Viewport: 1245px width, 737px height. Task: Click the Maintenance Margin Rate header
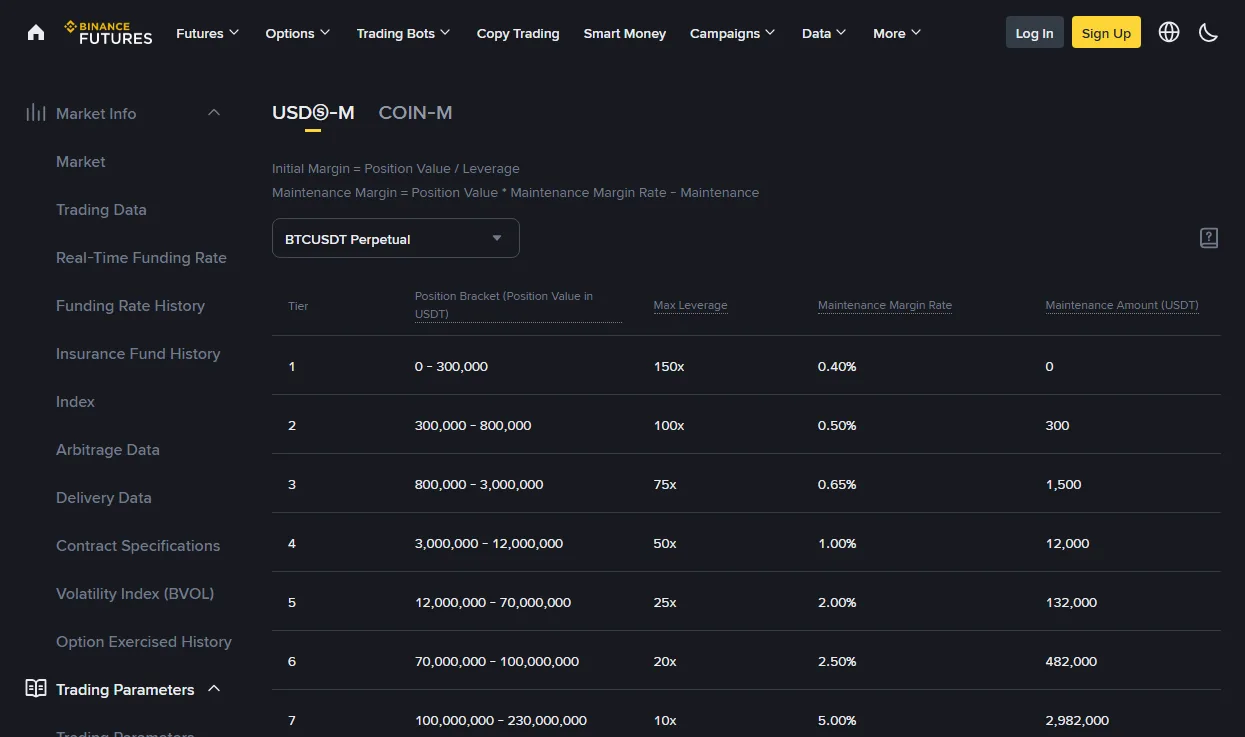coord(885,305)
